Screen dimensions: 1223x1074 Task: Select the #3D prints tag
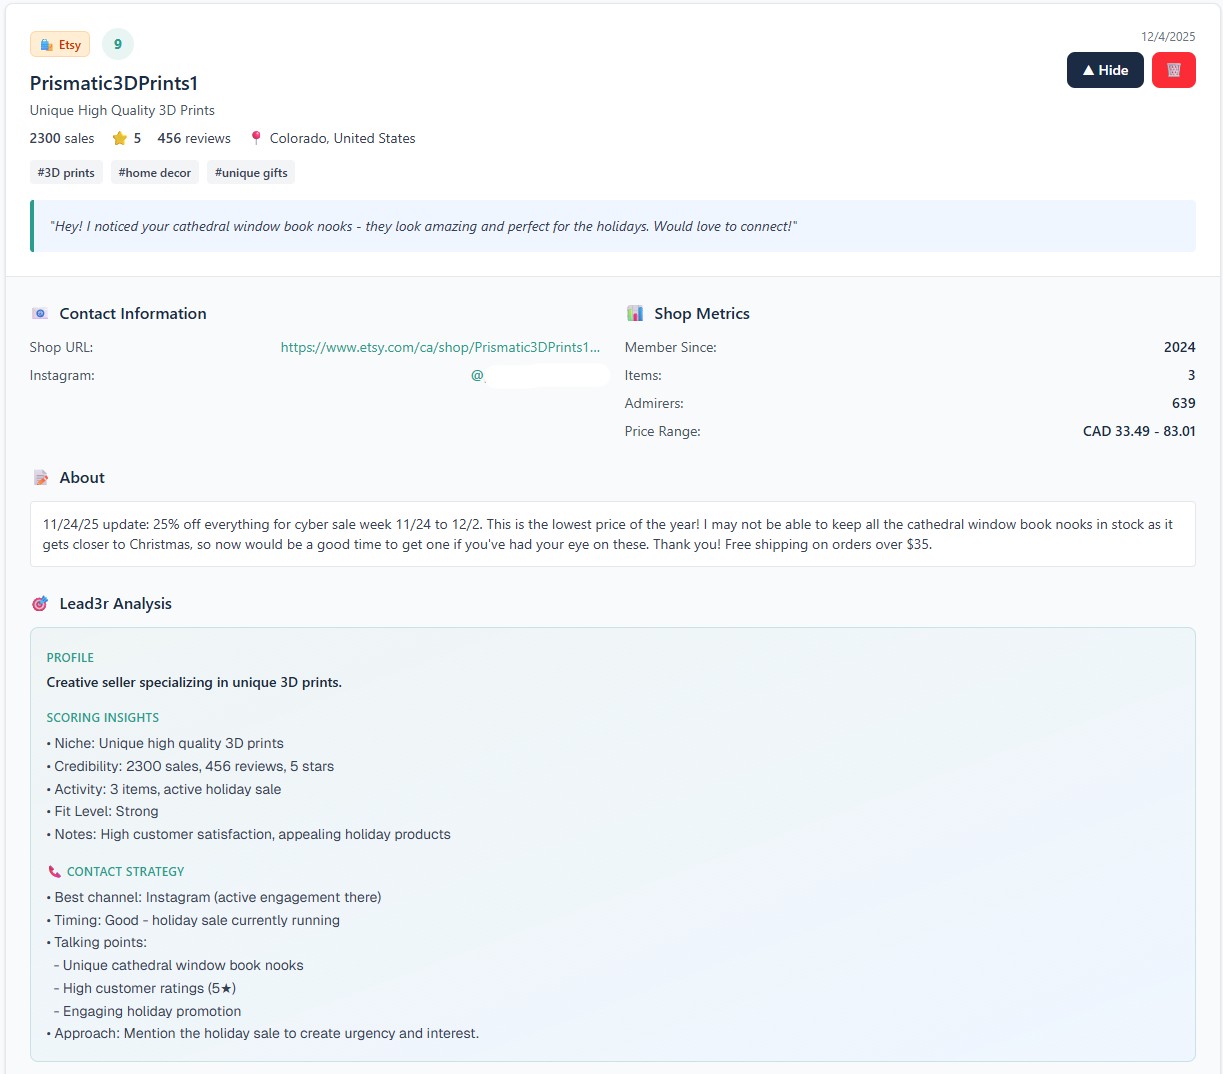tap(66, 173)
